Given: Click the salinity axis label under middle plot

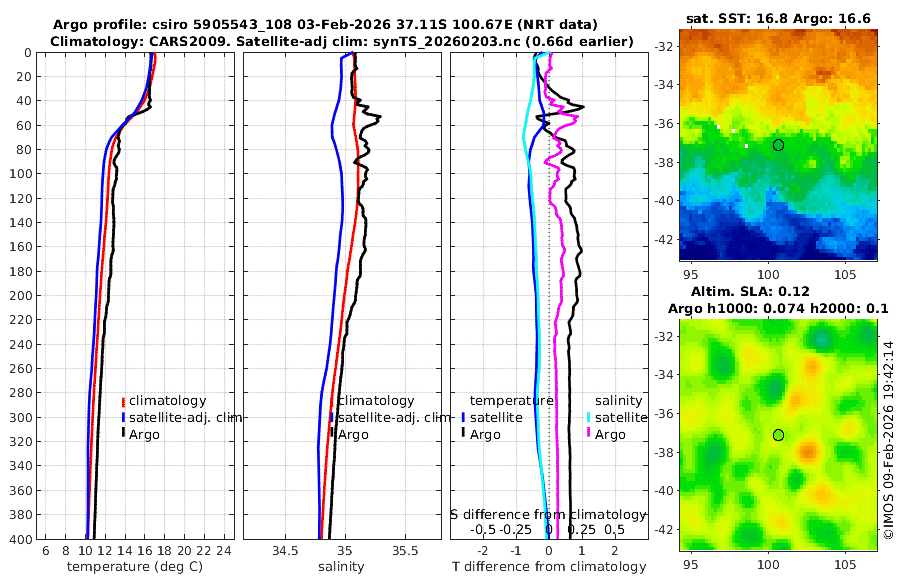Looking at the screenshot, I should [x=341, y=567].
